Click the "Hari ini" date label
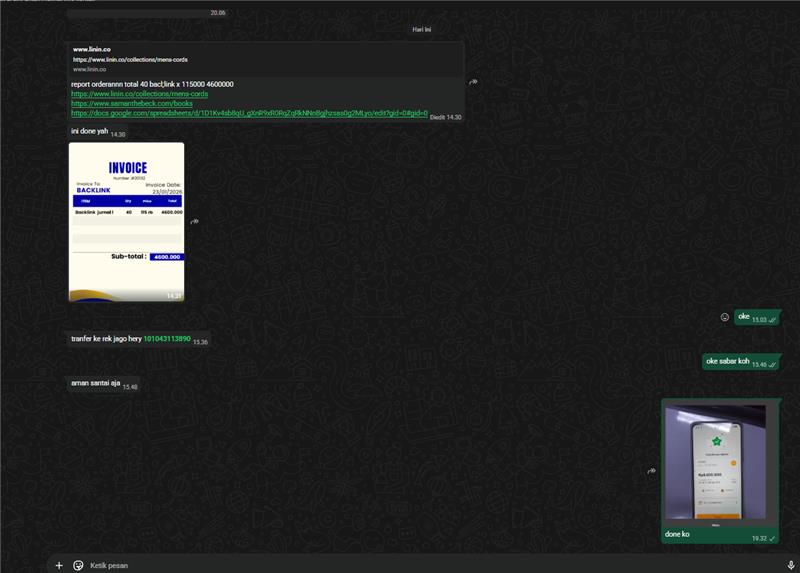 click(421, 29)
